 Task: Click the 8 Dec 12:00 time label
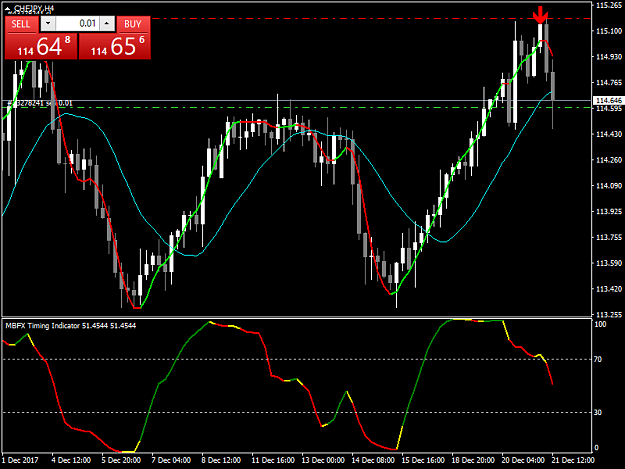221,460
